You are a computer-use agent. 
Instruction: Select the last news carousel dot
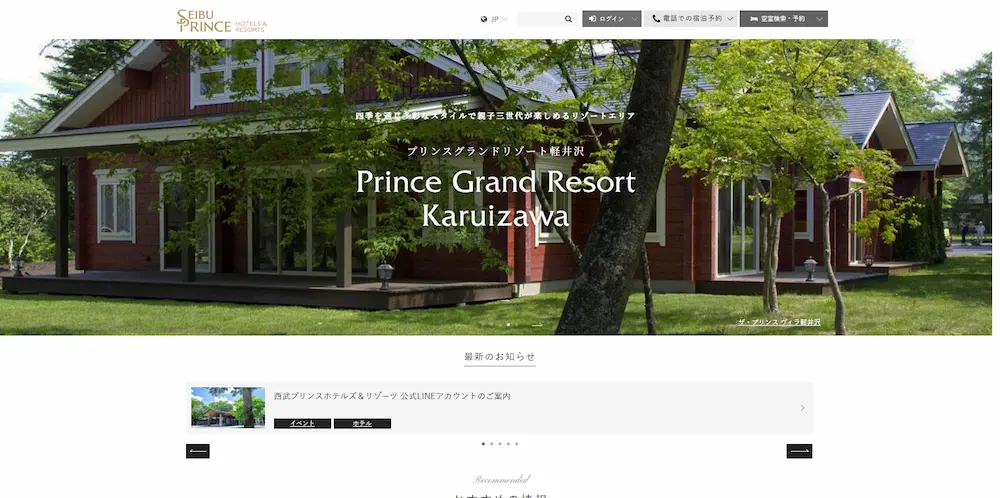pyautogui.click(x=517, y=444)
